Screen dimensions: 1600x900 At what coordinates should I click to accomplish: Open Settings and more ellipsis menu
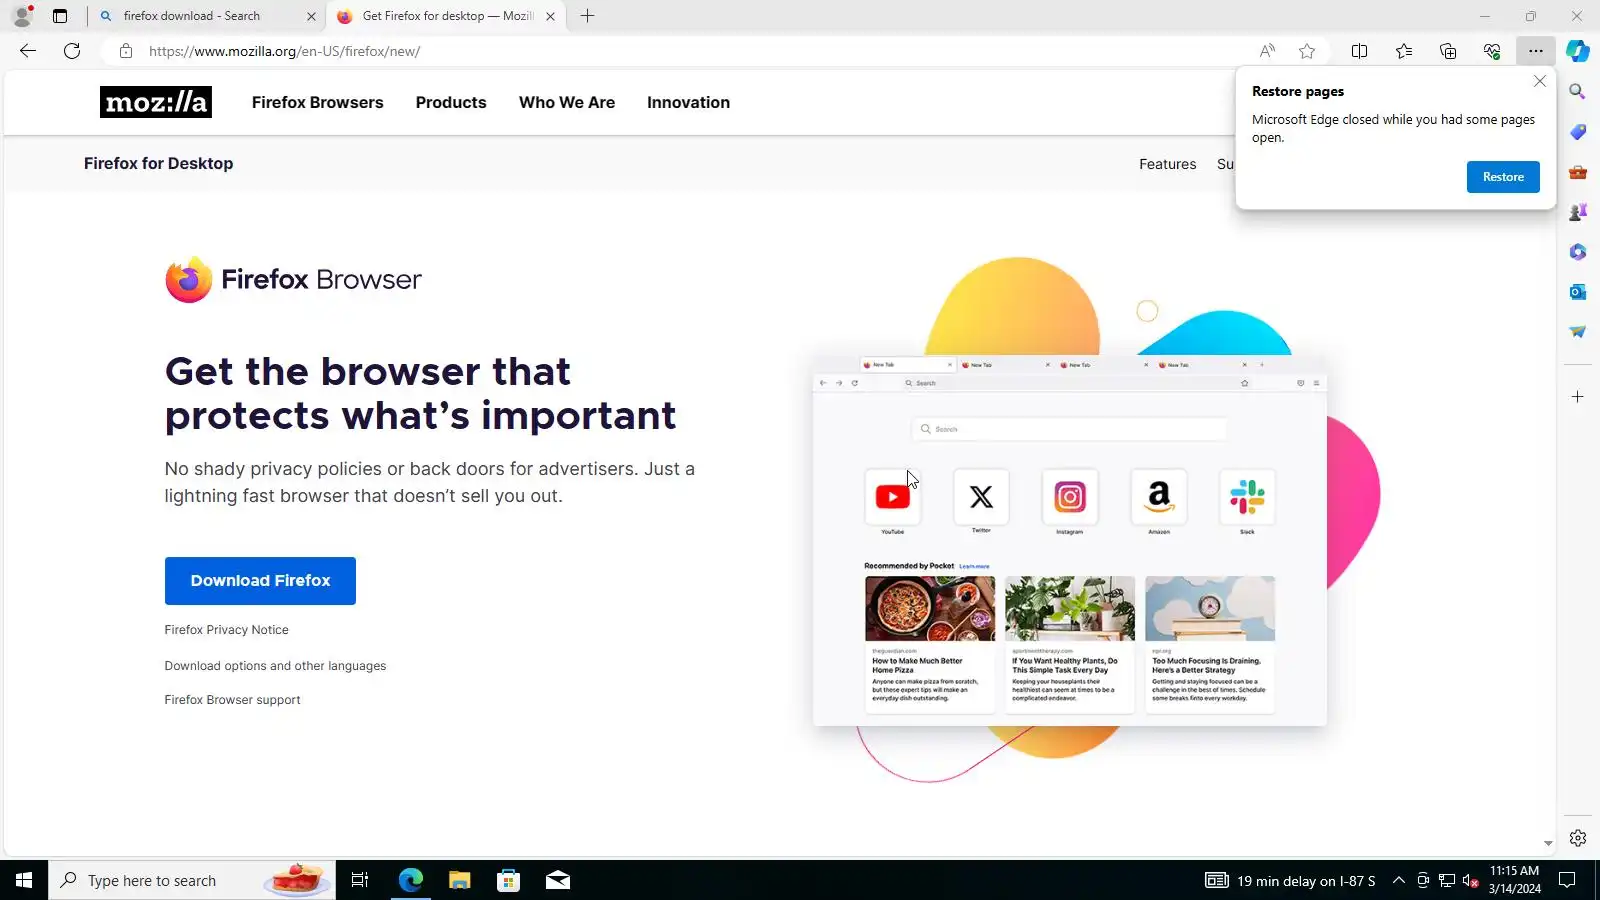tap(1536, 51)
